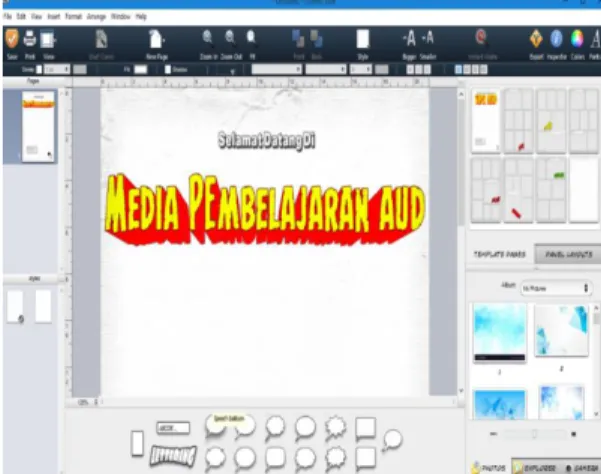Click the Start Comic toolbar icon
Screen dimensions: 601x474
coord(101,39)
